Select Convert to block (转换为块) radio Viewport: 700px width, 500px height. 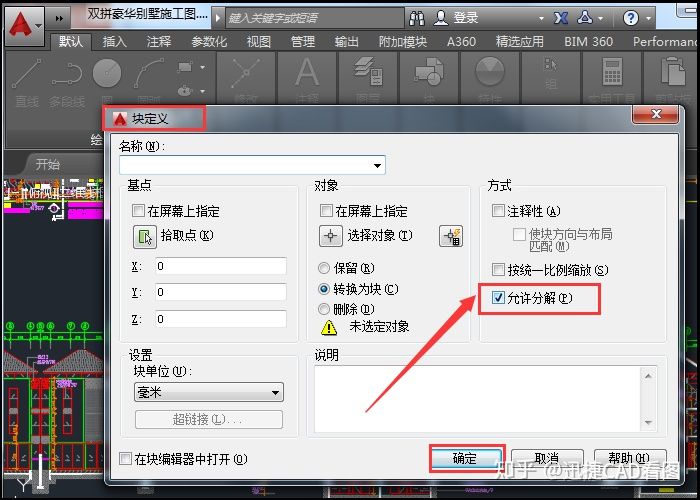tap(324, 289)
